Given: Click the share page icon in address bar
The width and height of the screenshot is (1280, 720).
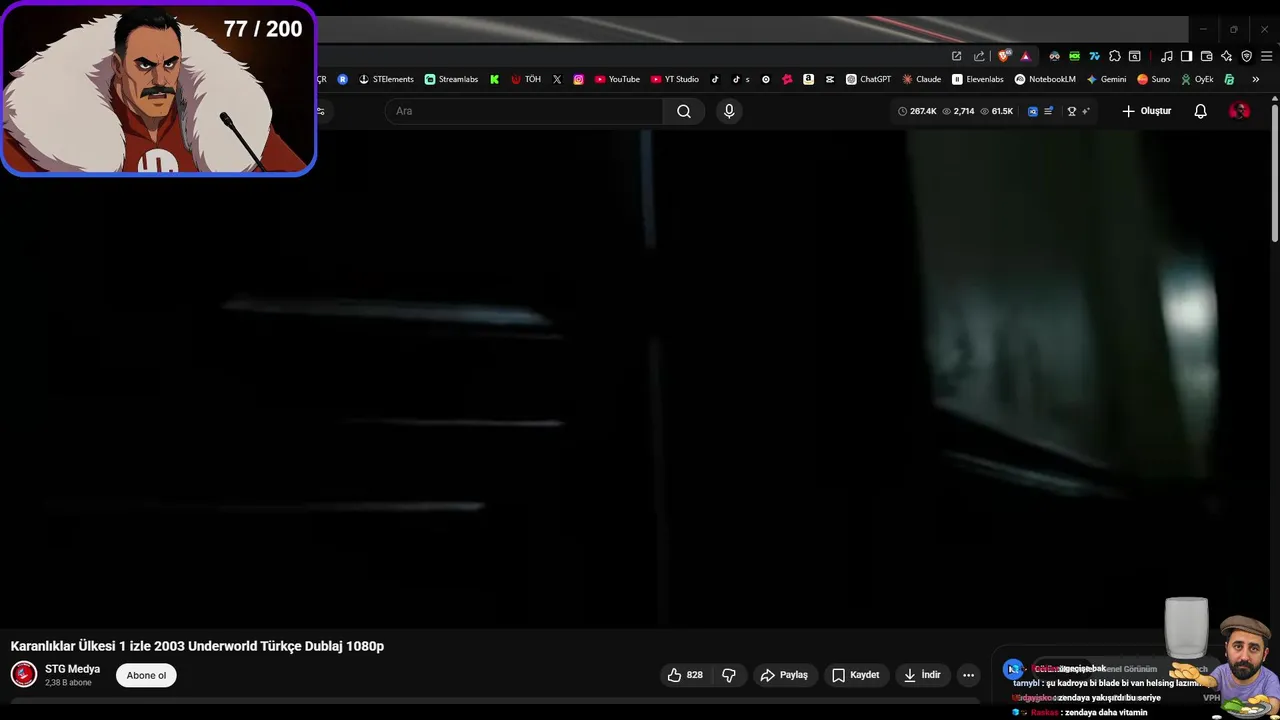Looking at the screenshot, I should coord(979,56).
